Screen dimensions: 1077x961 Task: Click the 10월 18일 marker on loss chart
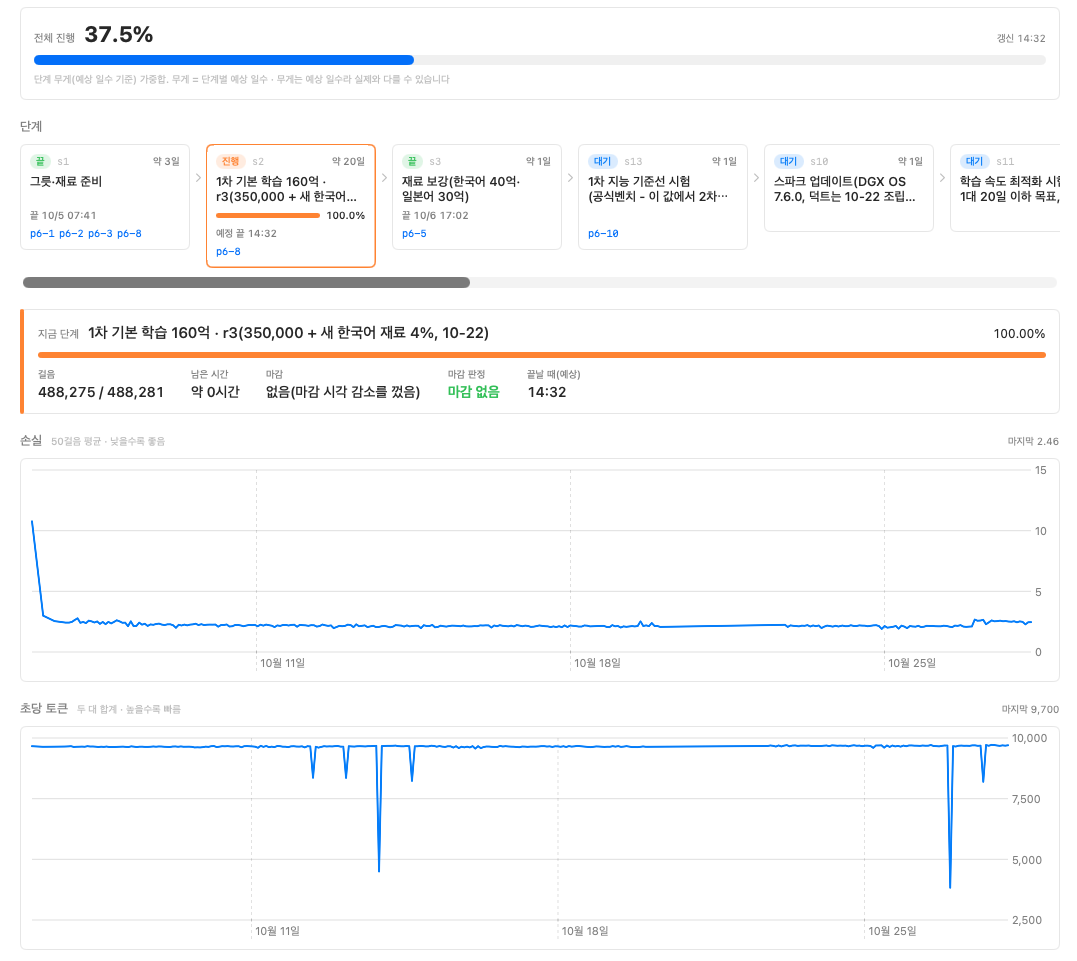pos(598,663)
